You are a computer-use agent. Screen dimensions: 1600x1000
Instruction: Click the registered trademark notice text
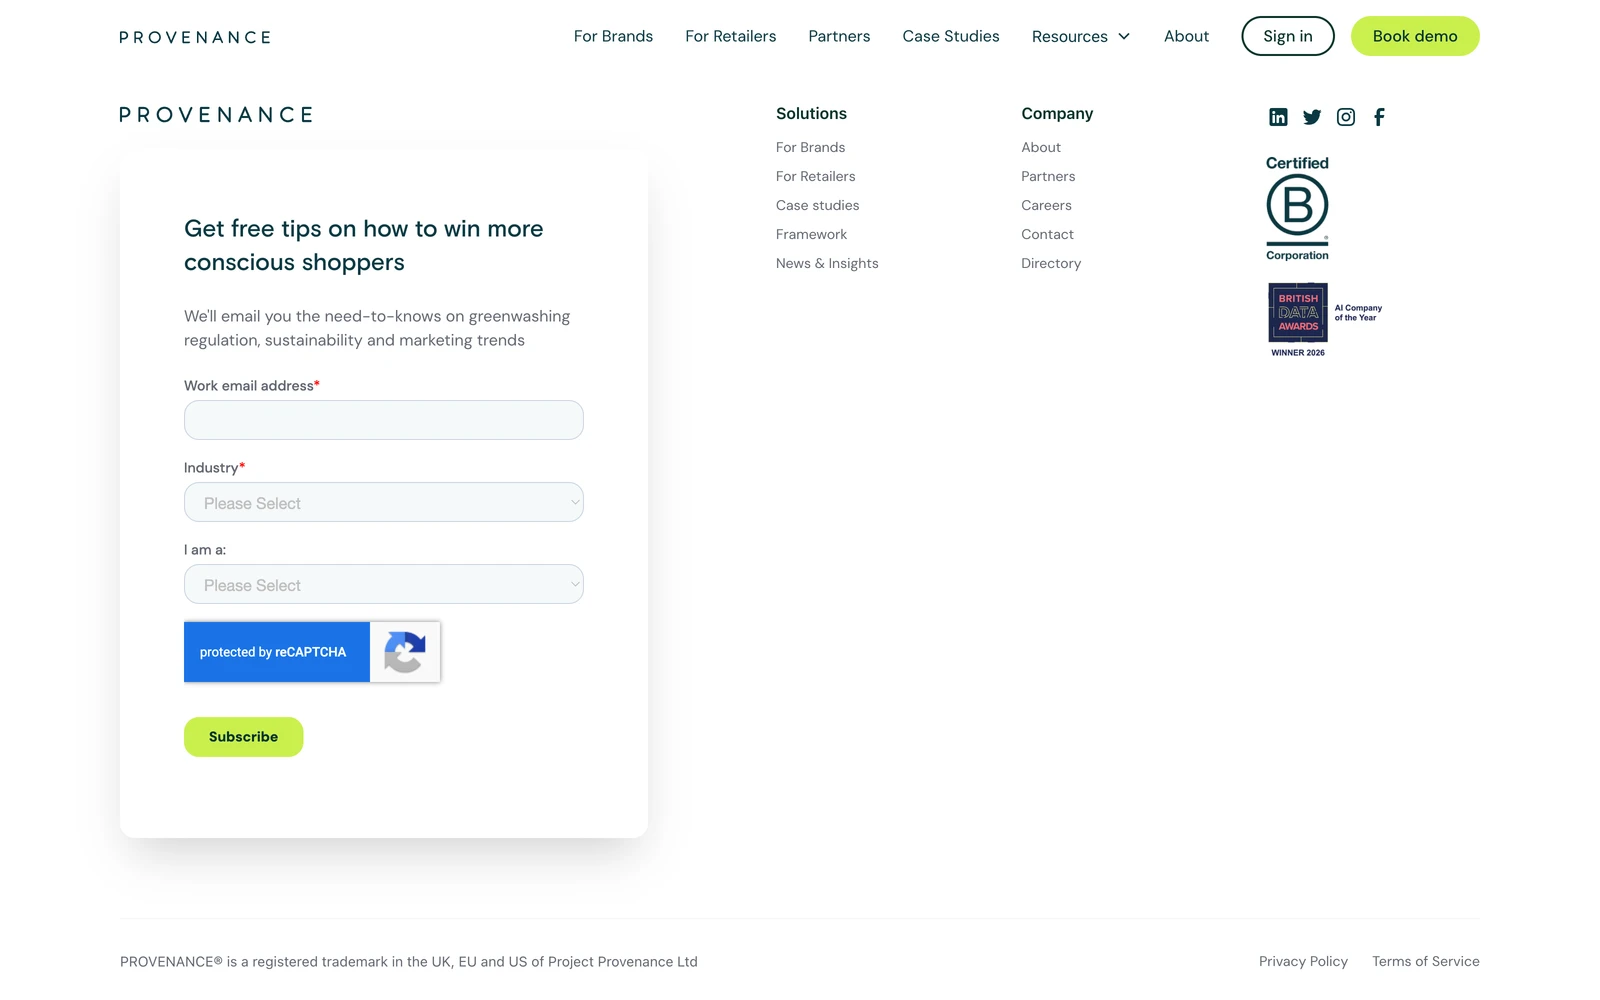click(409, 962)
